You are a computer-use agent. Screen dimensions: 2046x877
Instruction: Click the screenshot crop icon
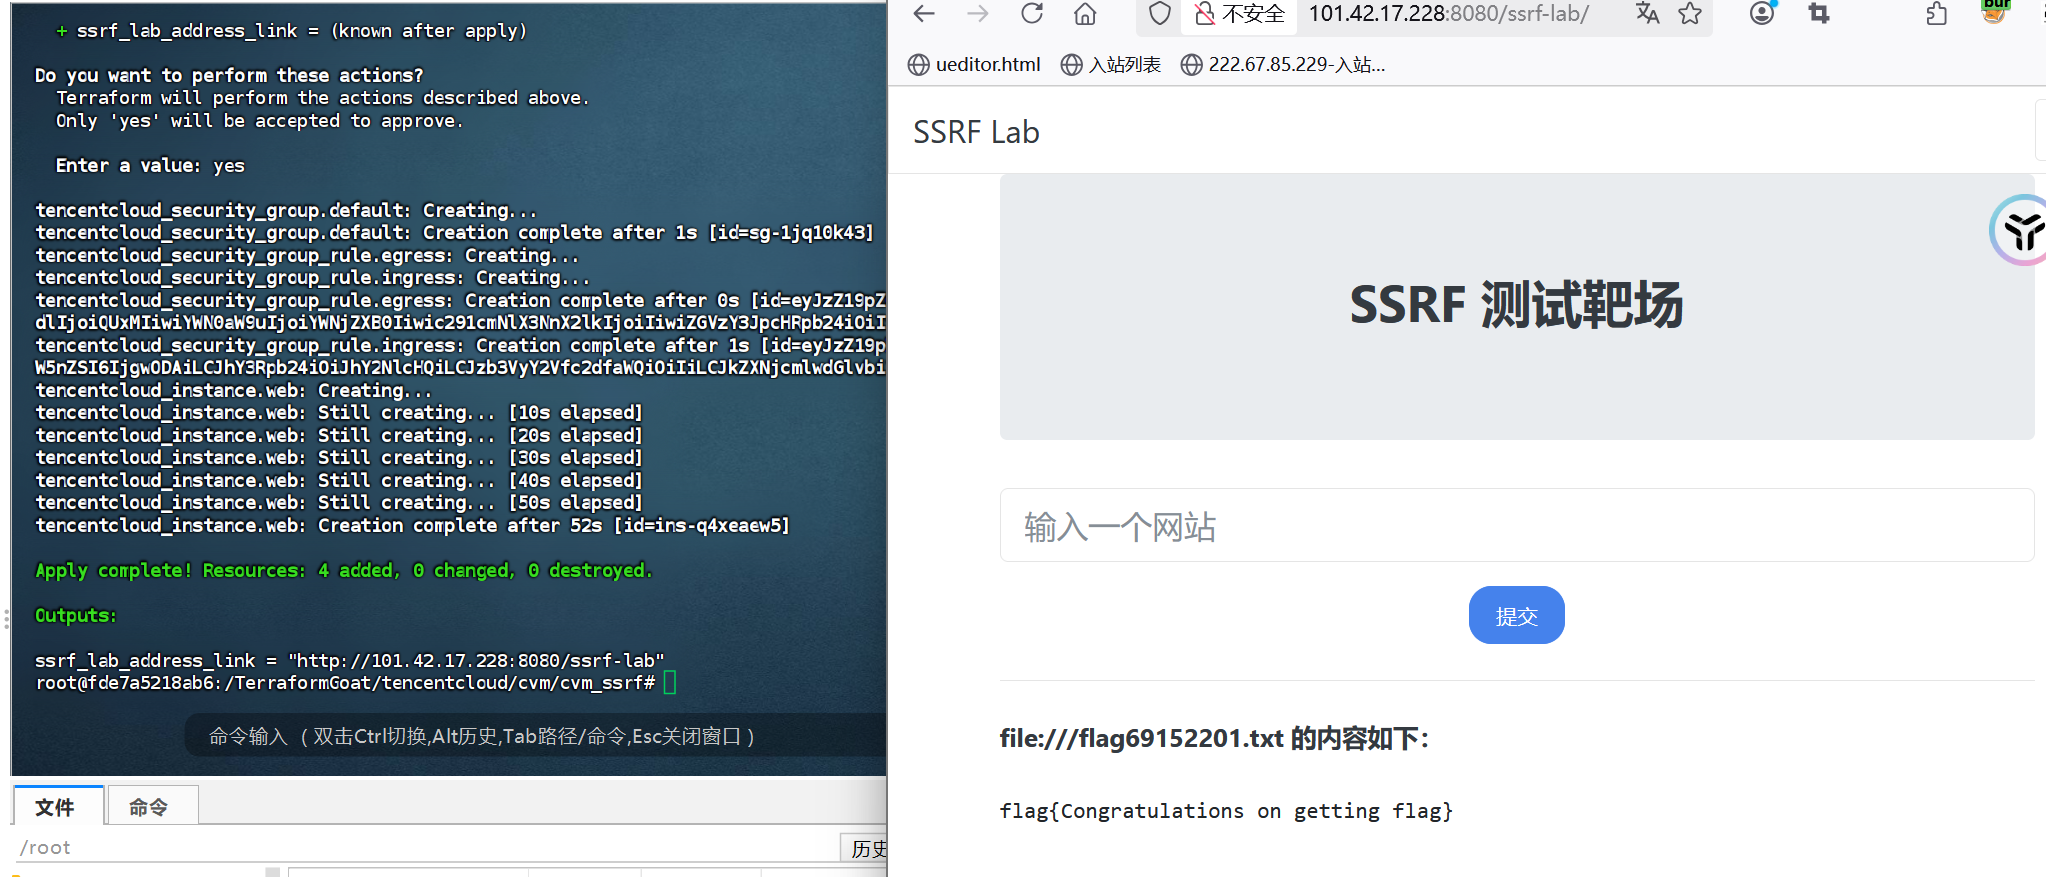coord(1819,14)
